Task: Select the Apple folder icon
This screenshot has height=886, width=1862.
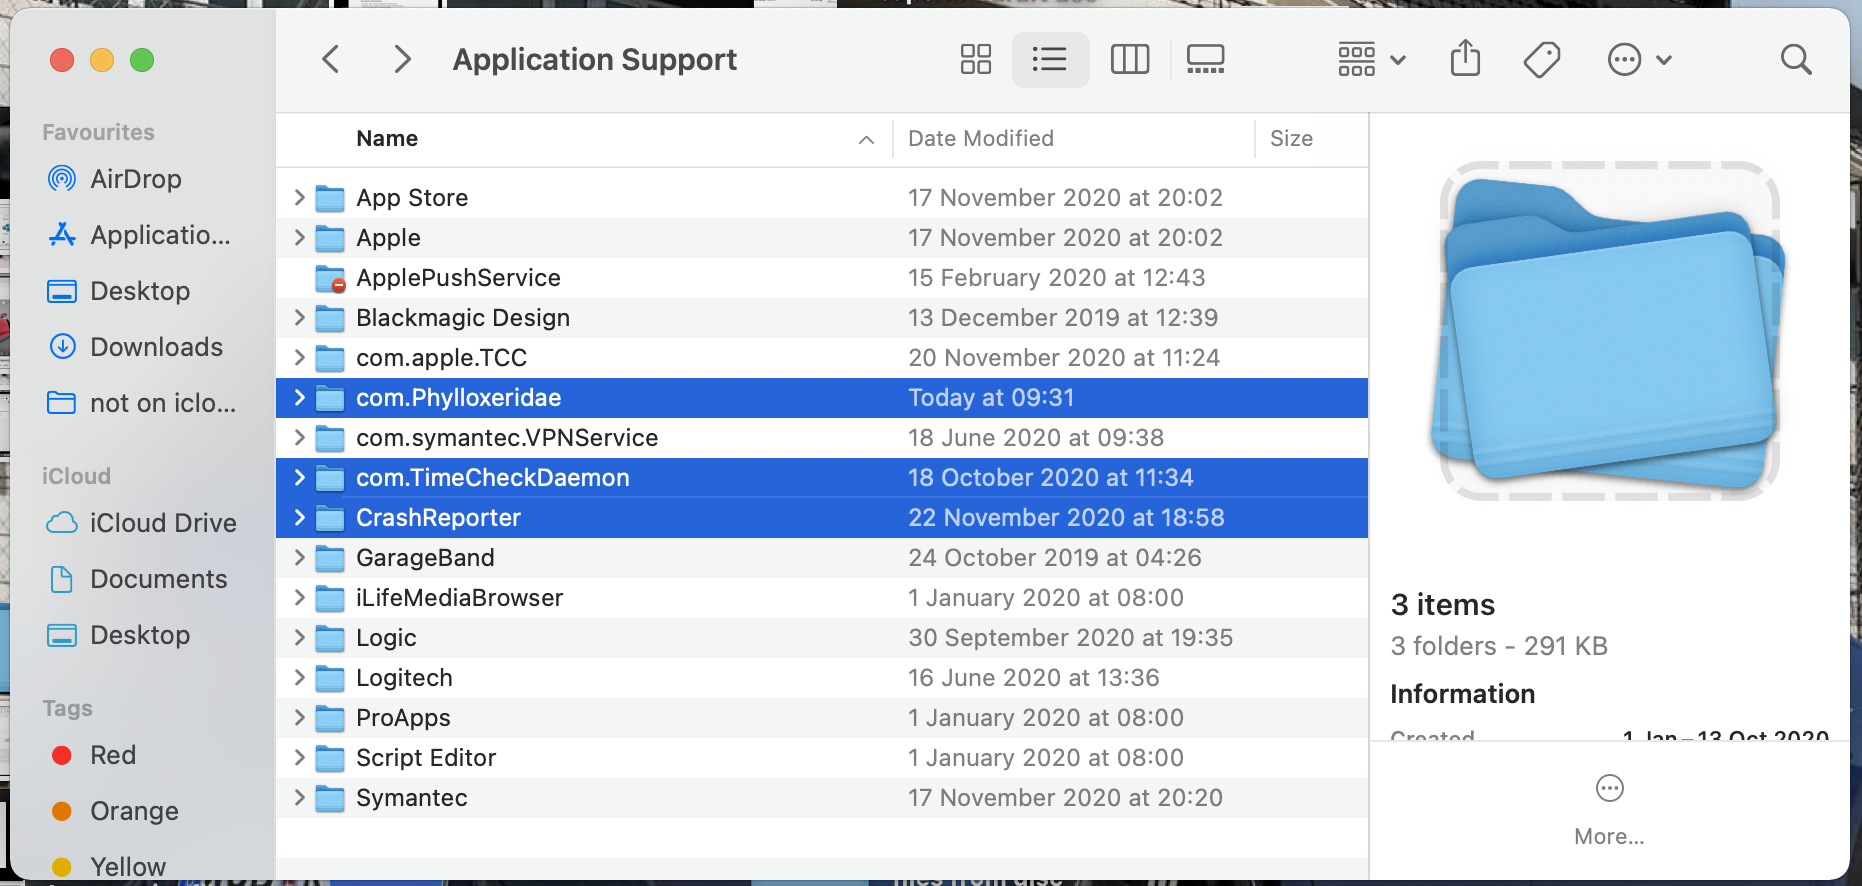Action: tap(330, 238)
